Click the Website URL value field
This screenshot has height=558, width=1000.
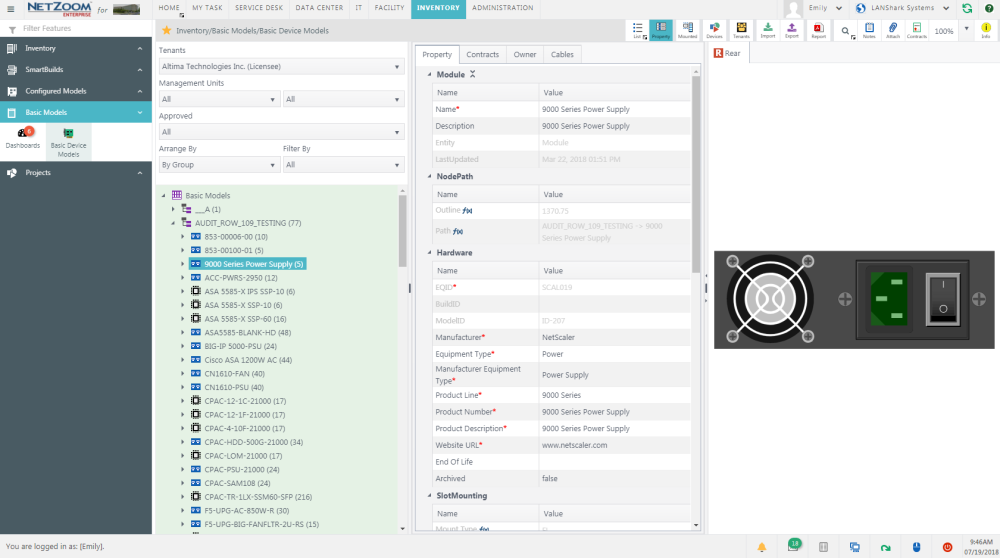click(614, 445)
